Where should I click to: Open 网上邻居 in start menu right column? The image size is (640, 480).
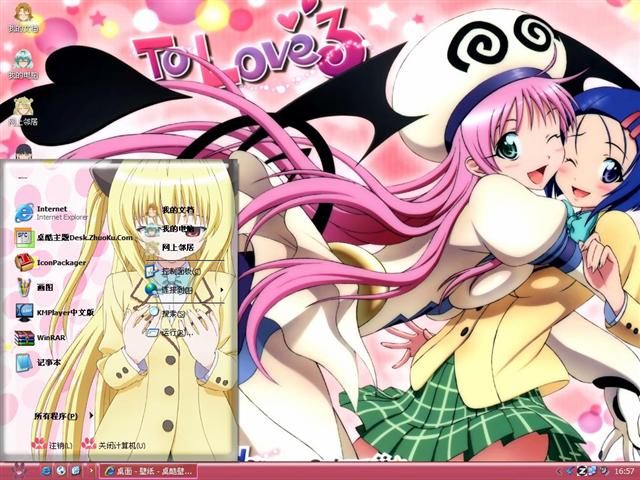click(x=171, y=248)
